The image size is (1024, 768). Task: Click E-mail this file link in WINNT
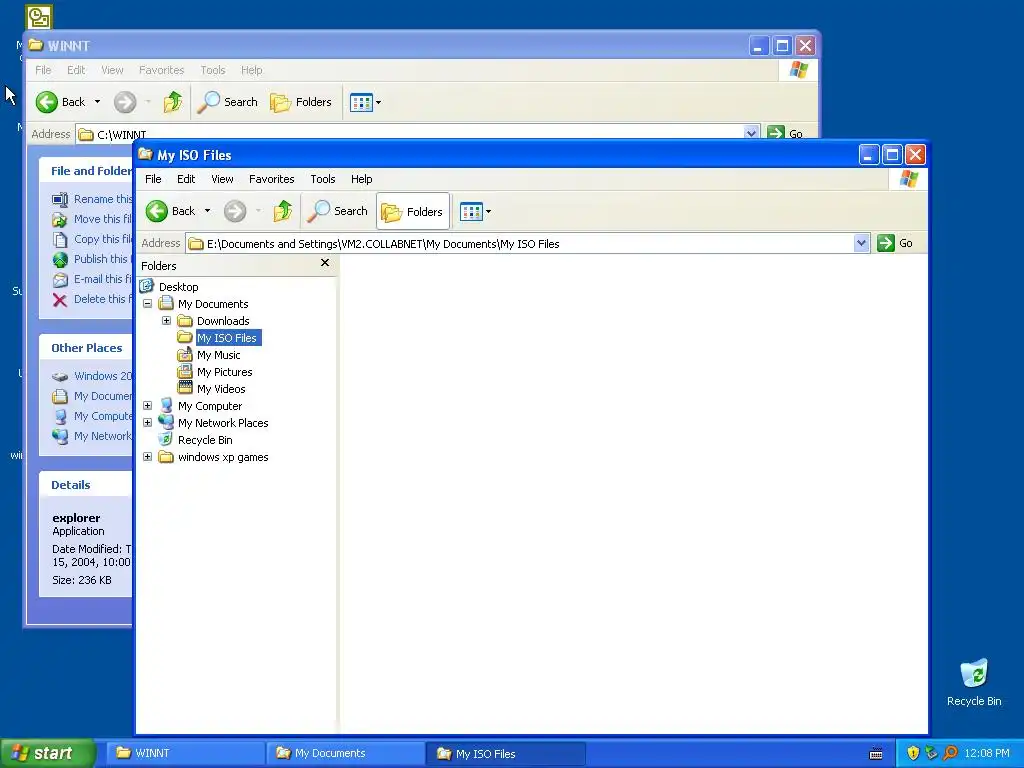(103, 279)
